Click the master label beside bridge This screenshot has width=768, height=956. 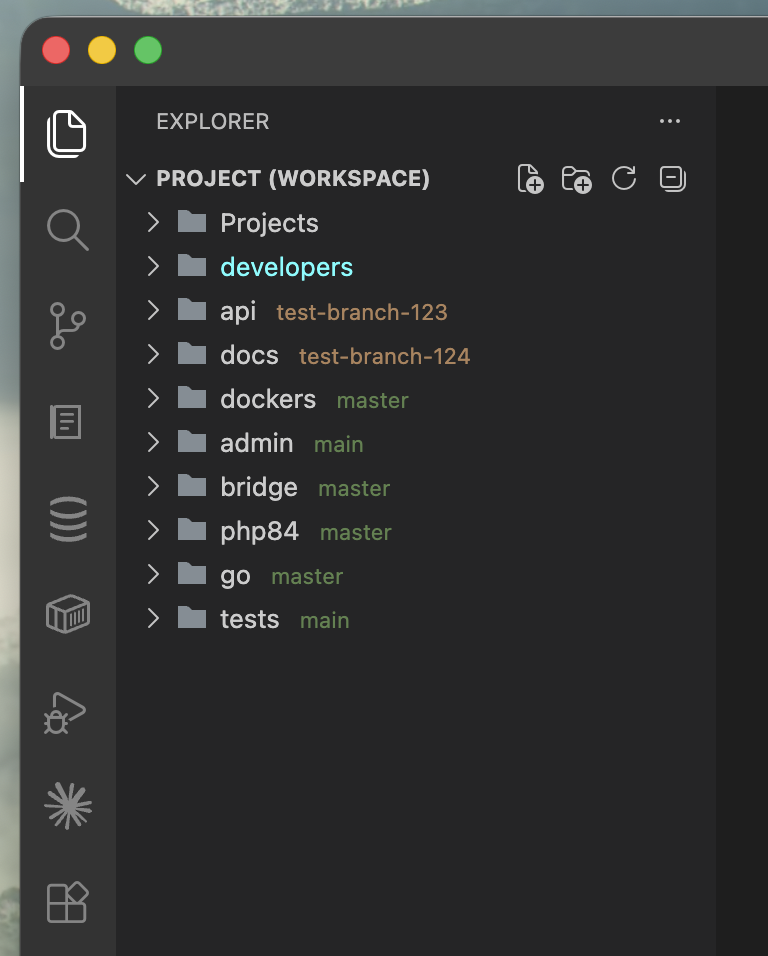tap(354, 488)
